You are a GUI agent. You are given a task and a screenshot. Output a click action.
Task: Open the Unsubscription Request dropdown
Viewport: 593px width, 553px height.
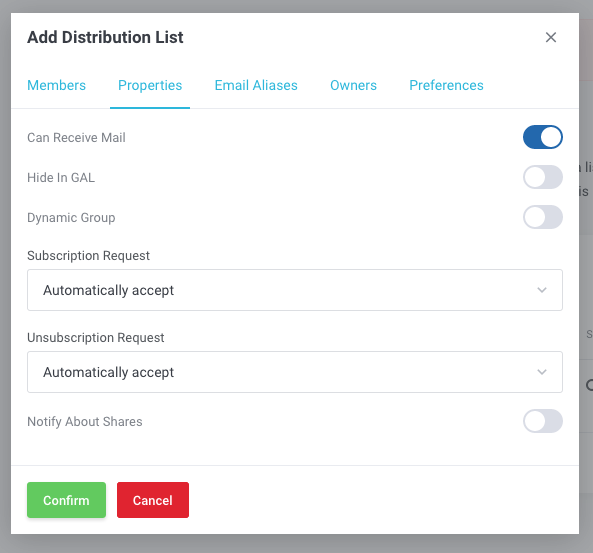[295, 372]
